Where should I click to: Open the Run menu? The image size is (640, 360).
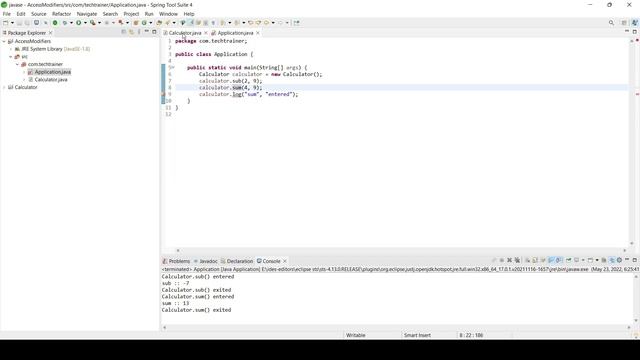coord(149,14)
